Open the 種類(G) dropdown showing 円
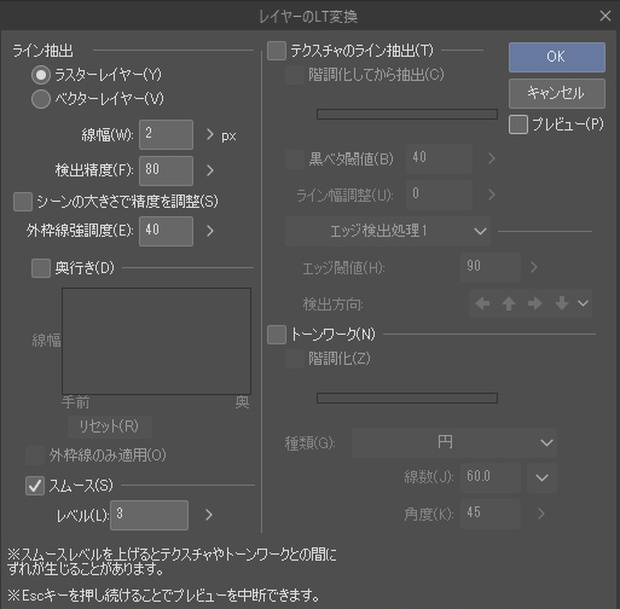Screen dimensions: 620x609 [x=454, y=443]
